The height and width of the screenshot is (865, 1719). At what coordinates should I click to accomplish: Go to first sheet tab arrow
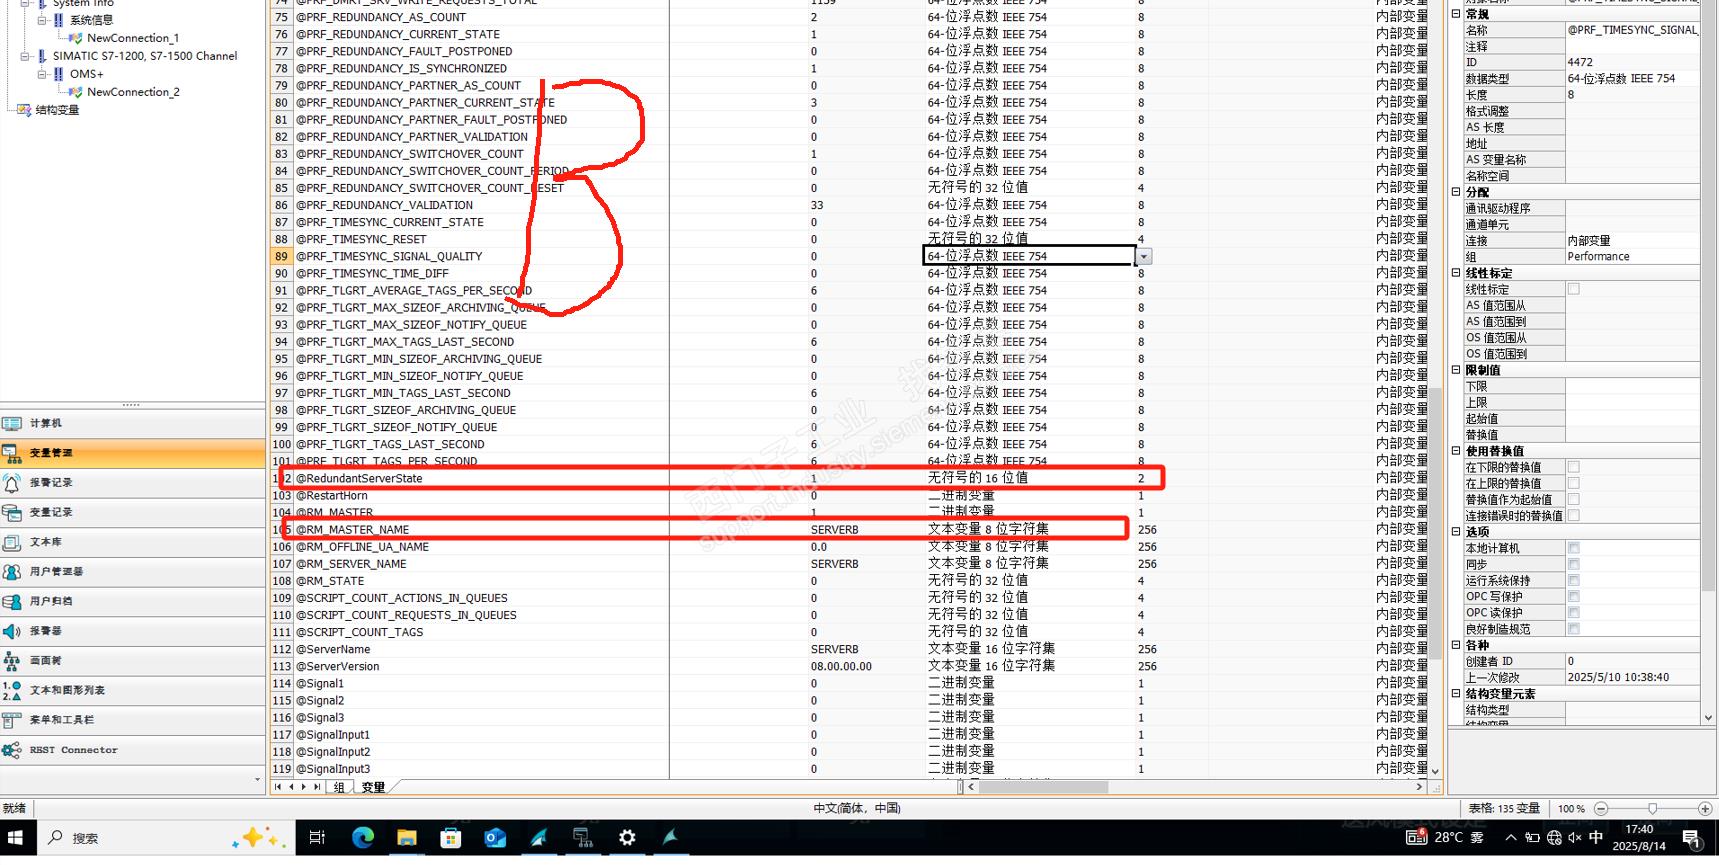point(278,787)
